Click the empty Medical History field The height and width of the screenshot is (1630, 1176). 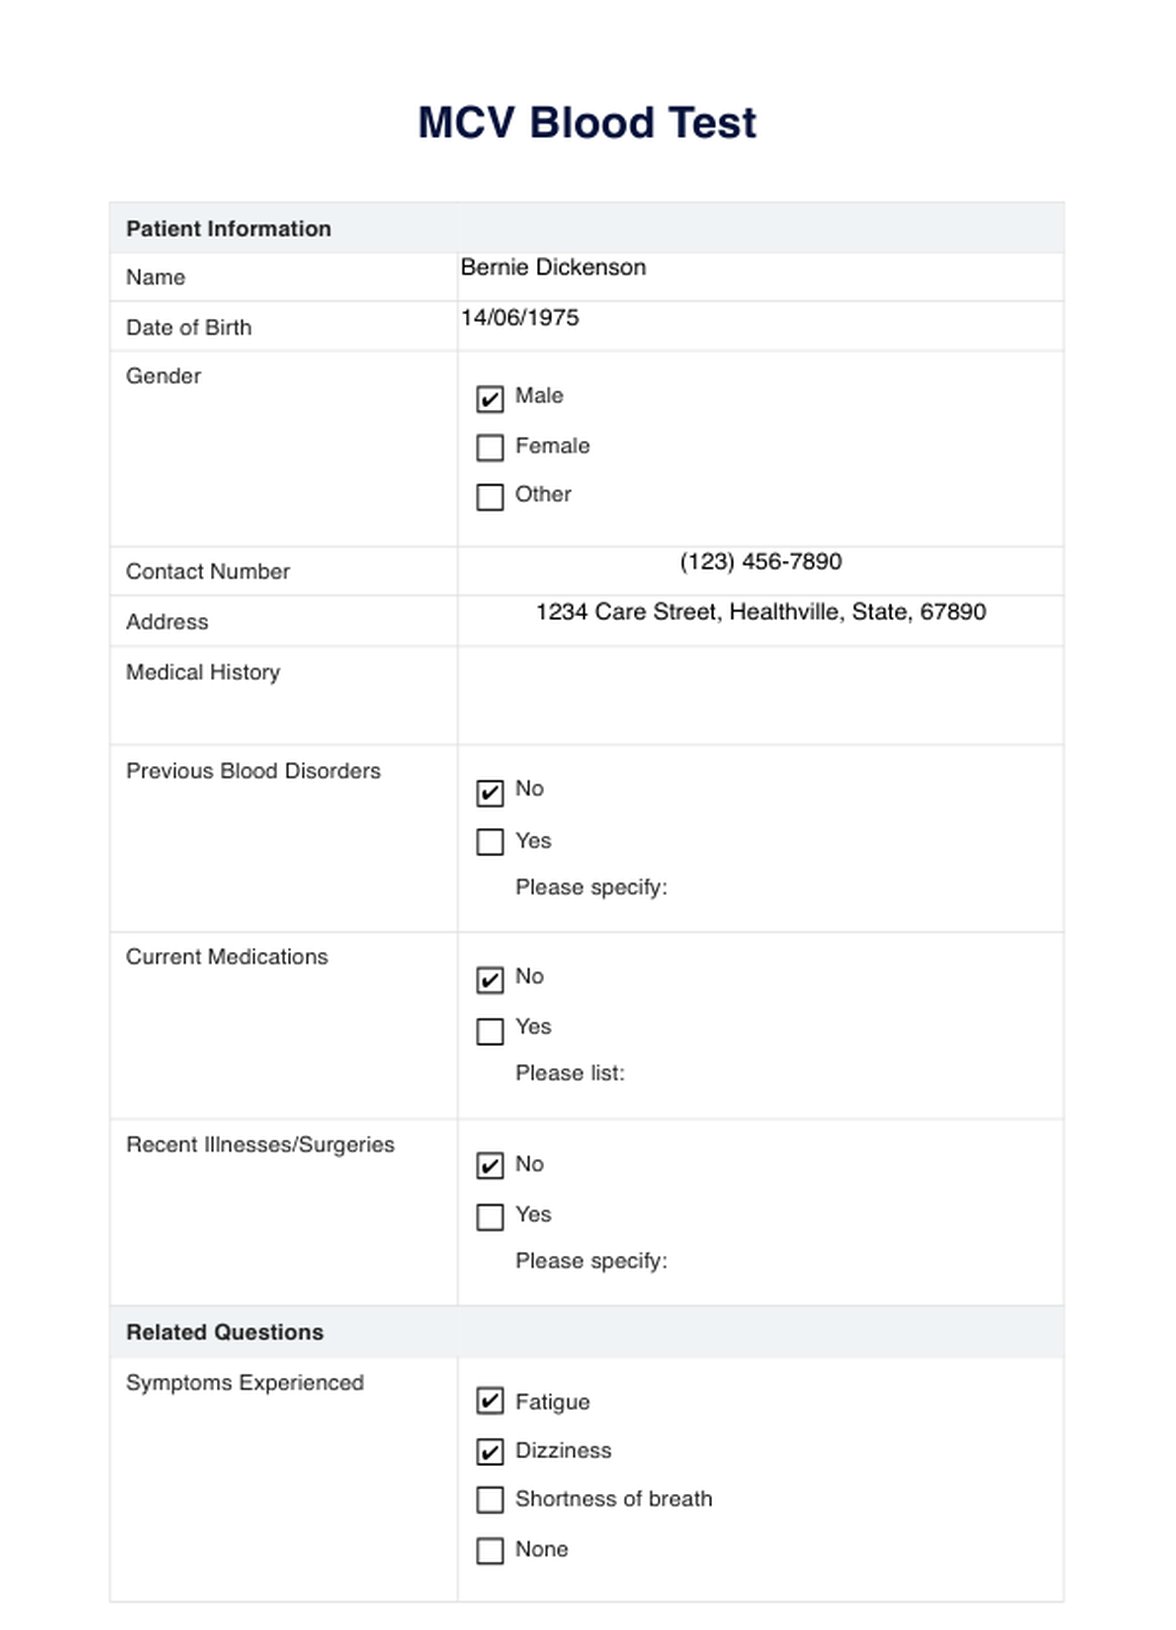pos(760,695)
